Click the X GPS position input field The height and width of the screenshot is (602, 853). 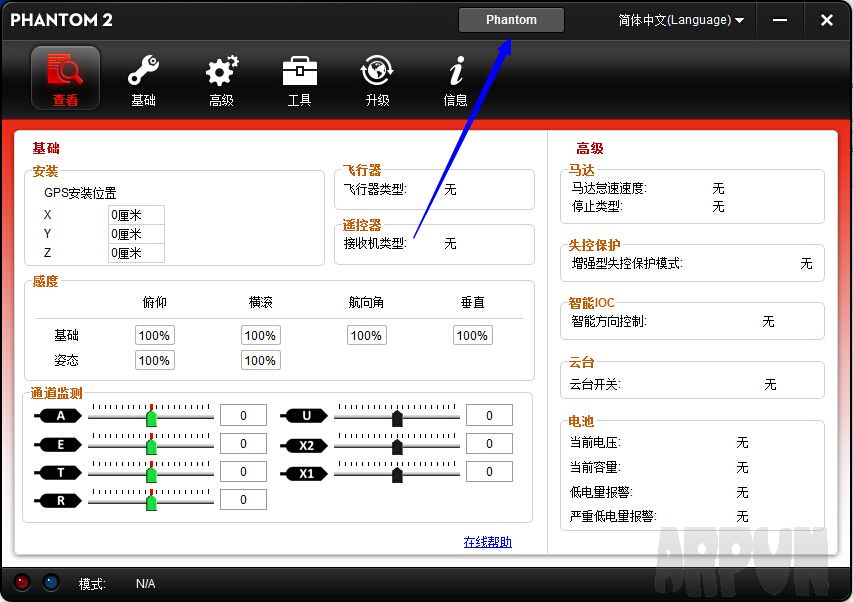point(135,214)
